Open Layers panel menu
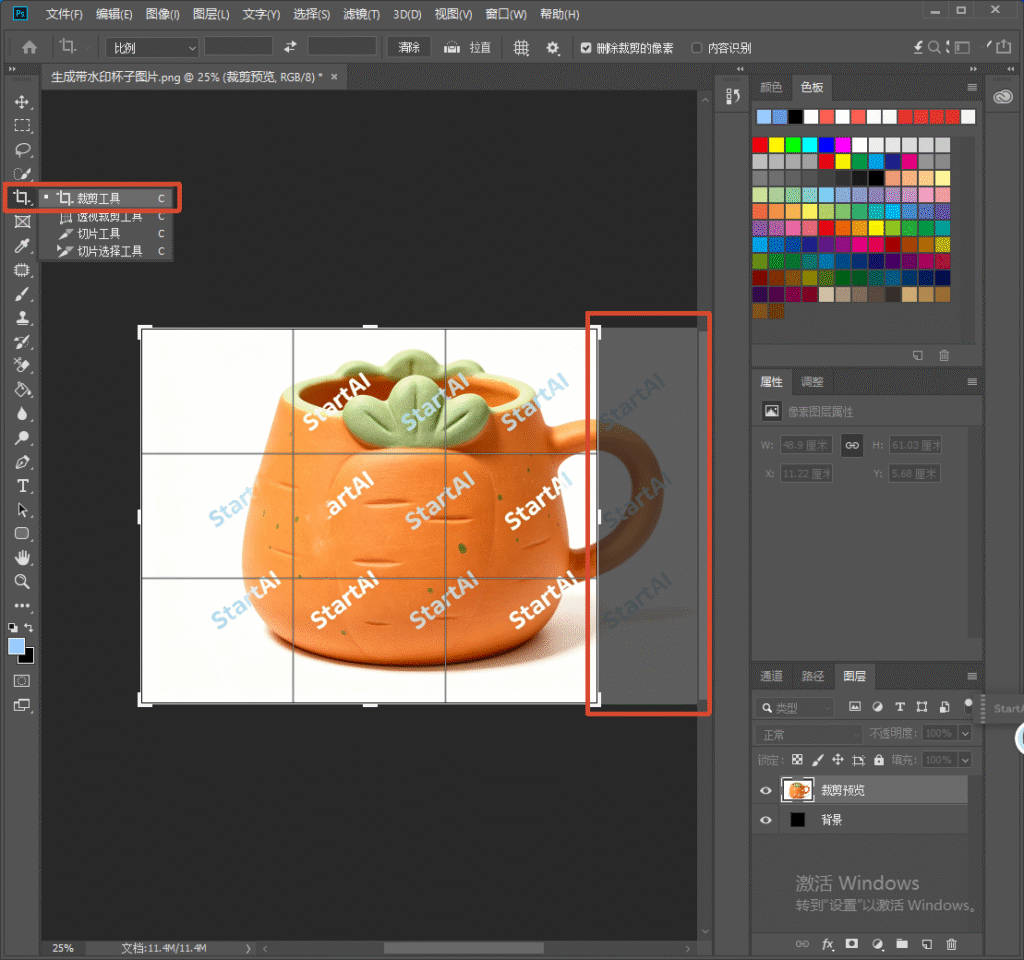1024x960 pixels. 972,676
